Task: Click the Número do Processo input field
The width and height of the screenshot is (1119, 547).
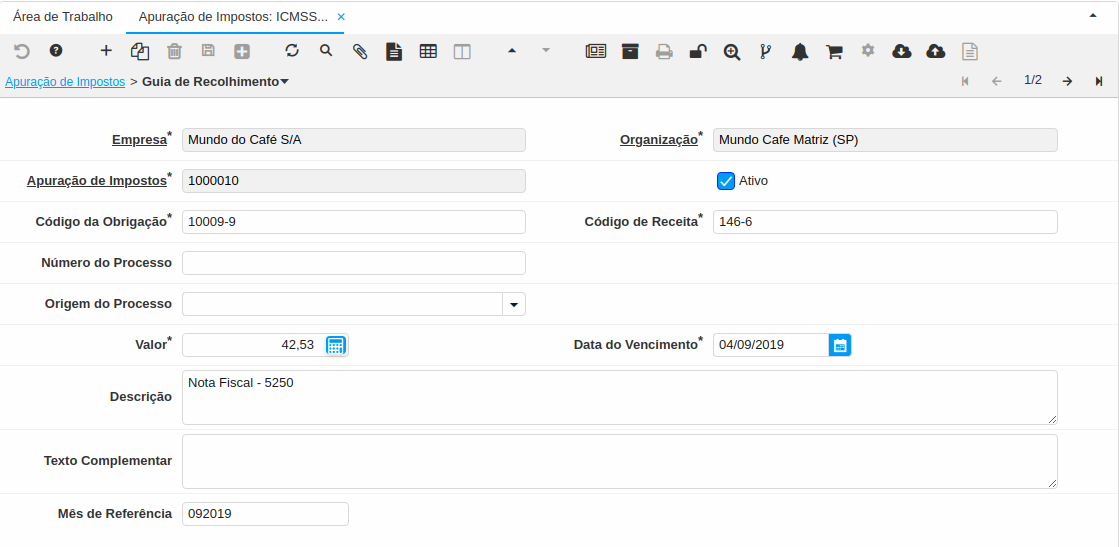Action: pyautogui.click(x=353, y=263)
